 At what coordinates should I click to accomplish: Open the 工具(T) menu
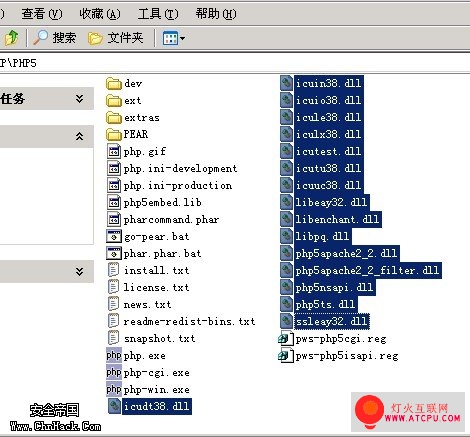[158, 14]
